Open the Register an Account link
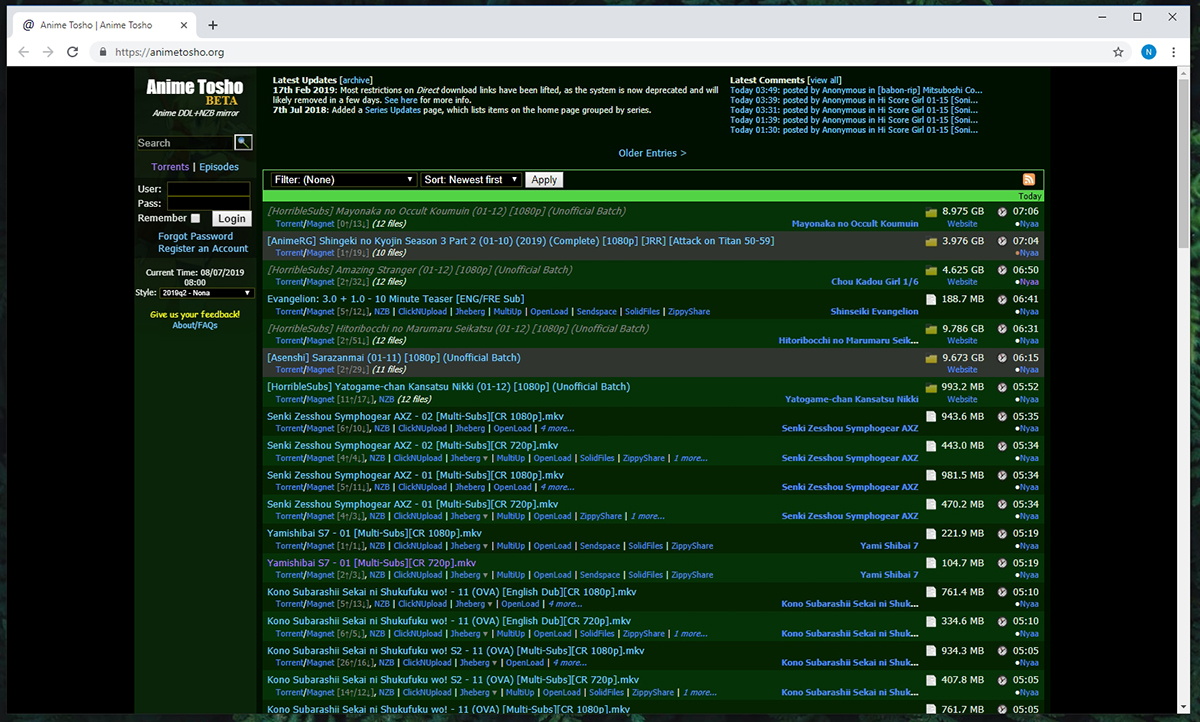Screen dimensions: 1200x722 tap(203, 249)
